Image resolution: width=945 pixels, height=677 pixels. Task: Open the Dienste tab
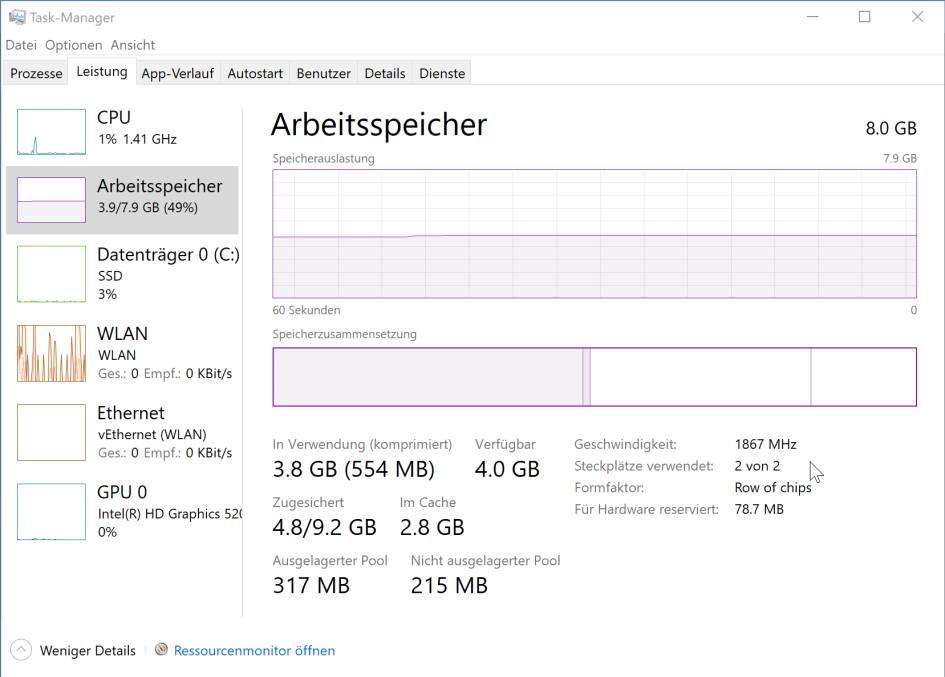click(x=442, y=73)
